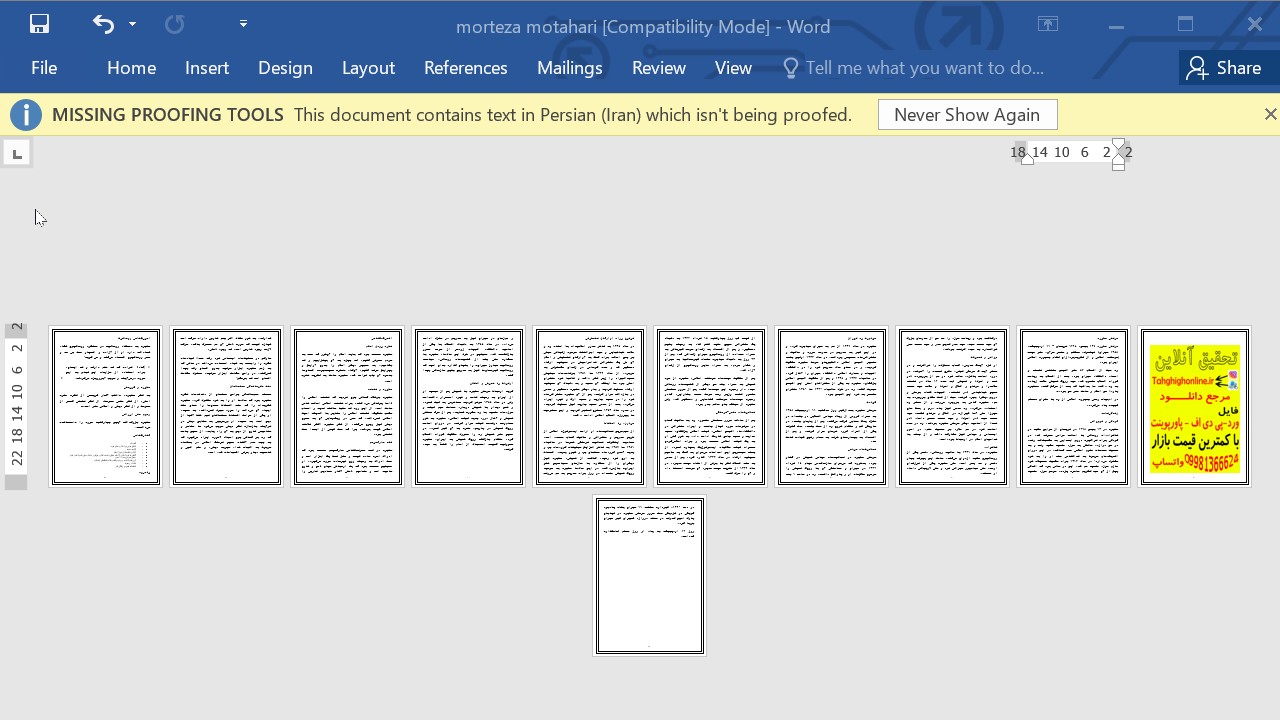Click the left indent marker near 18 on the ruler
Screen dimensions: 1280x720
1027,158
